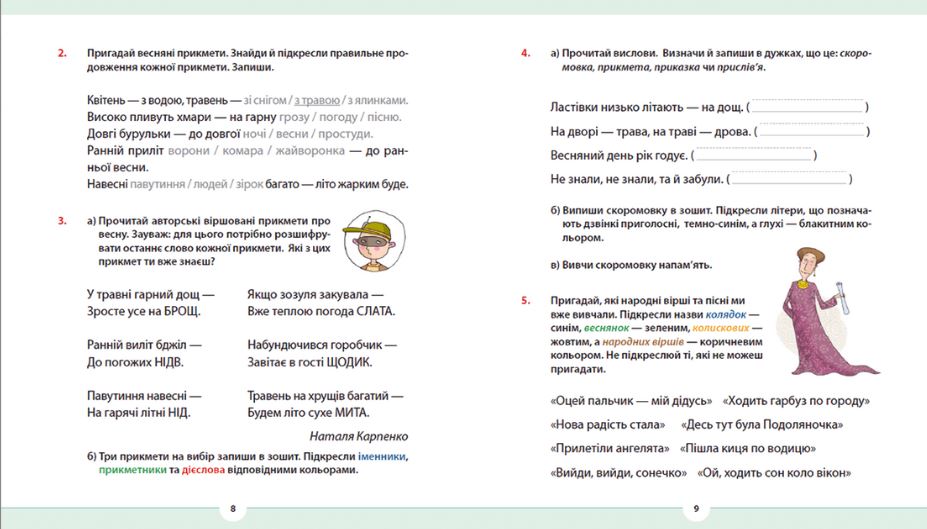The height and width of the screenshot is (529, 927).
Task: Click the blank after "Не знали, не знали, та й забули"
Action: [790, 179]
